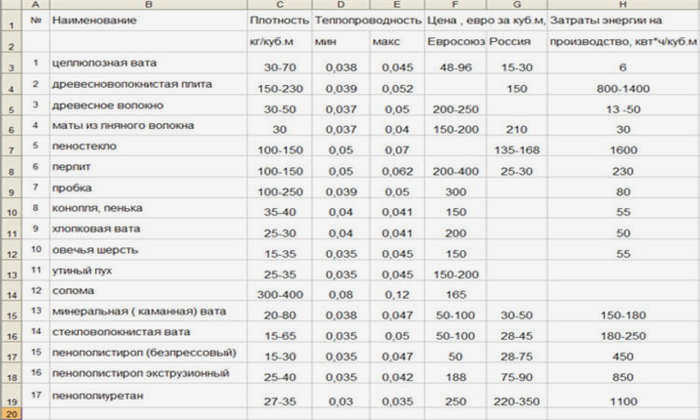This screenshot has height=420, width=700.
Task: Select row header 1
Action: [x=11, y=21]
